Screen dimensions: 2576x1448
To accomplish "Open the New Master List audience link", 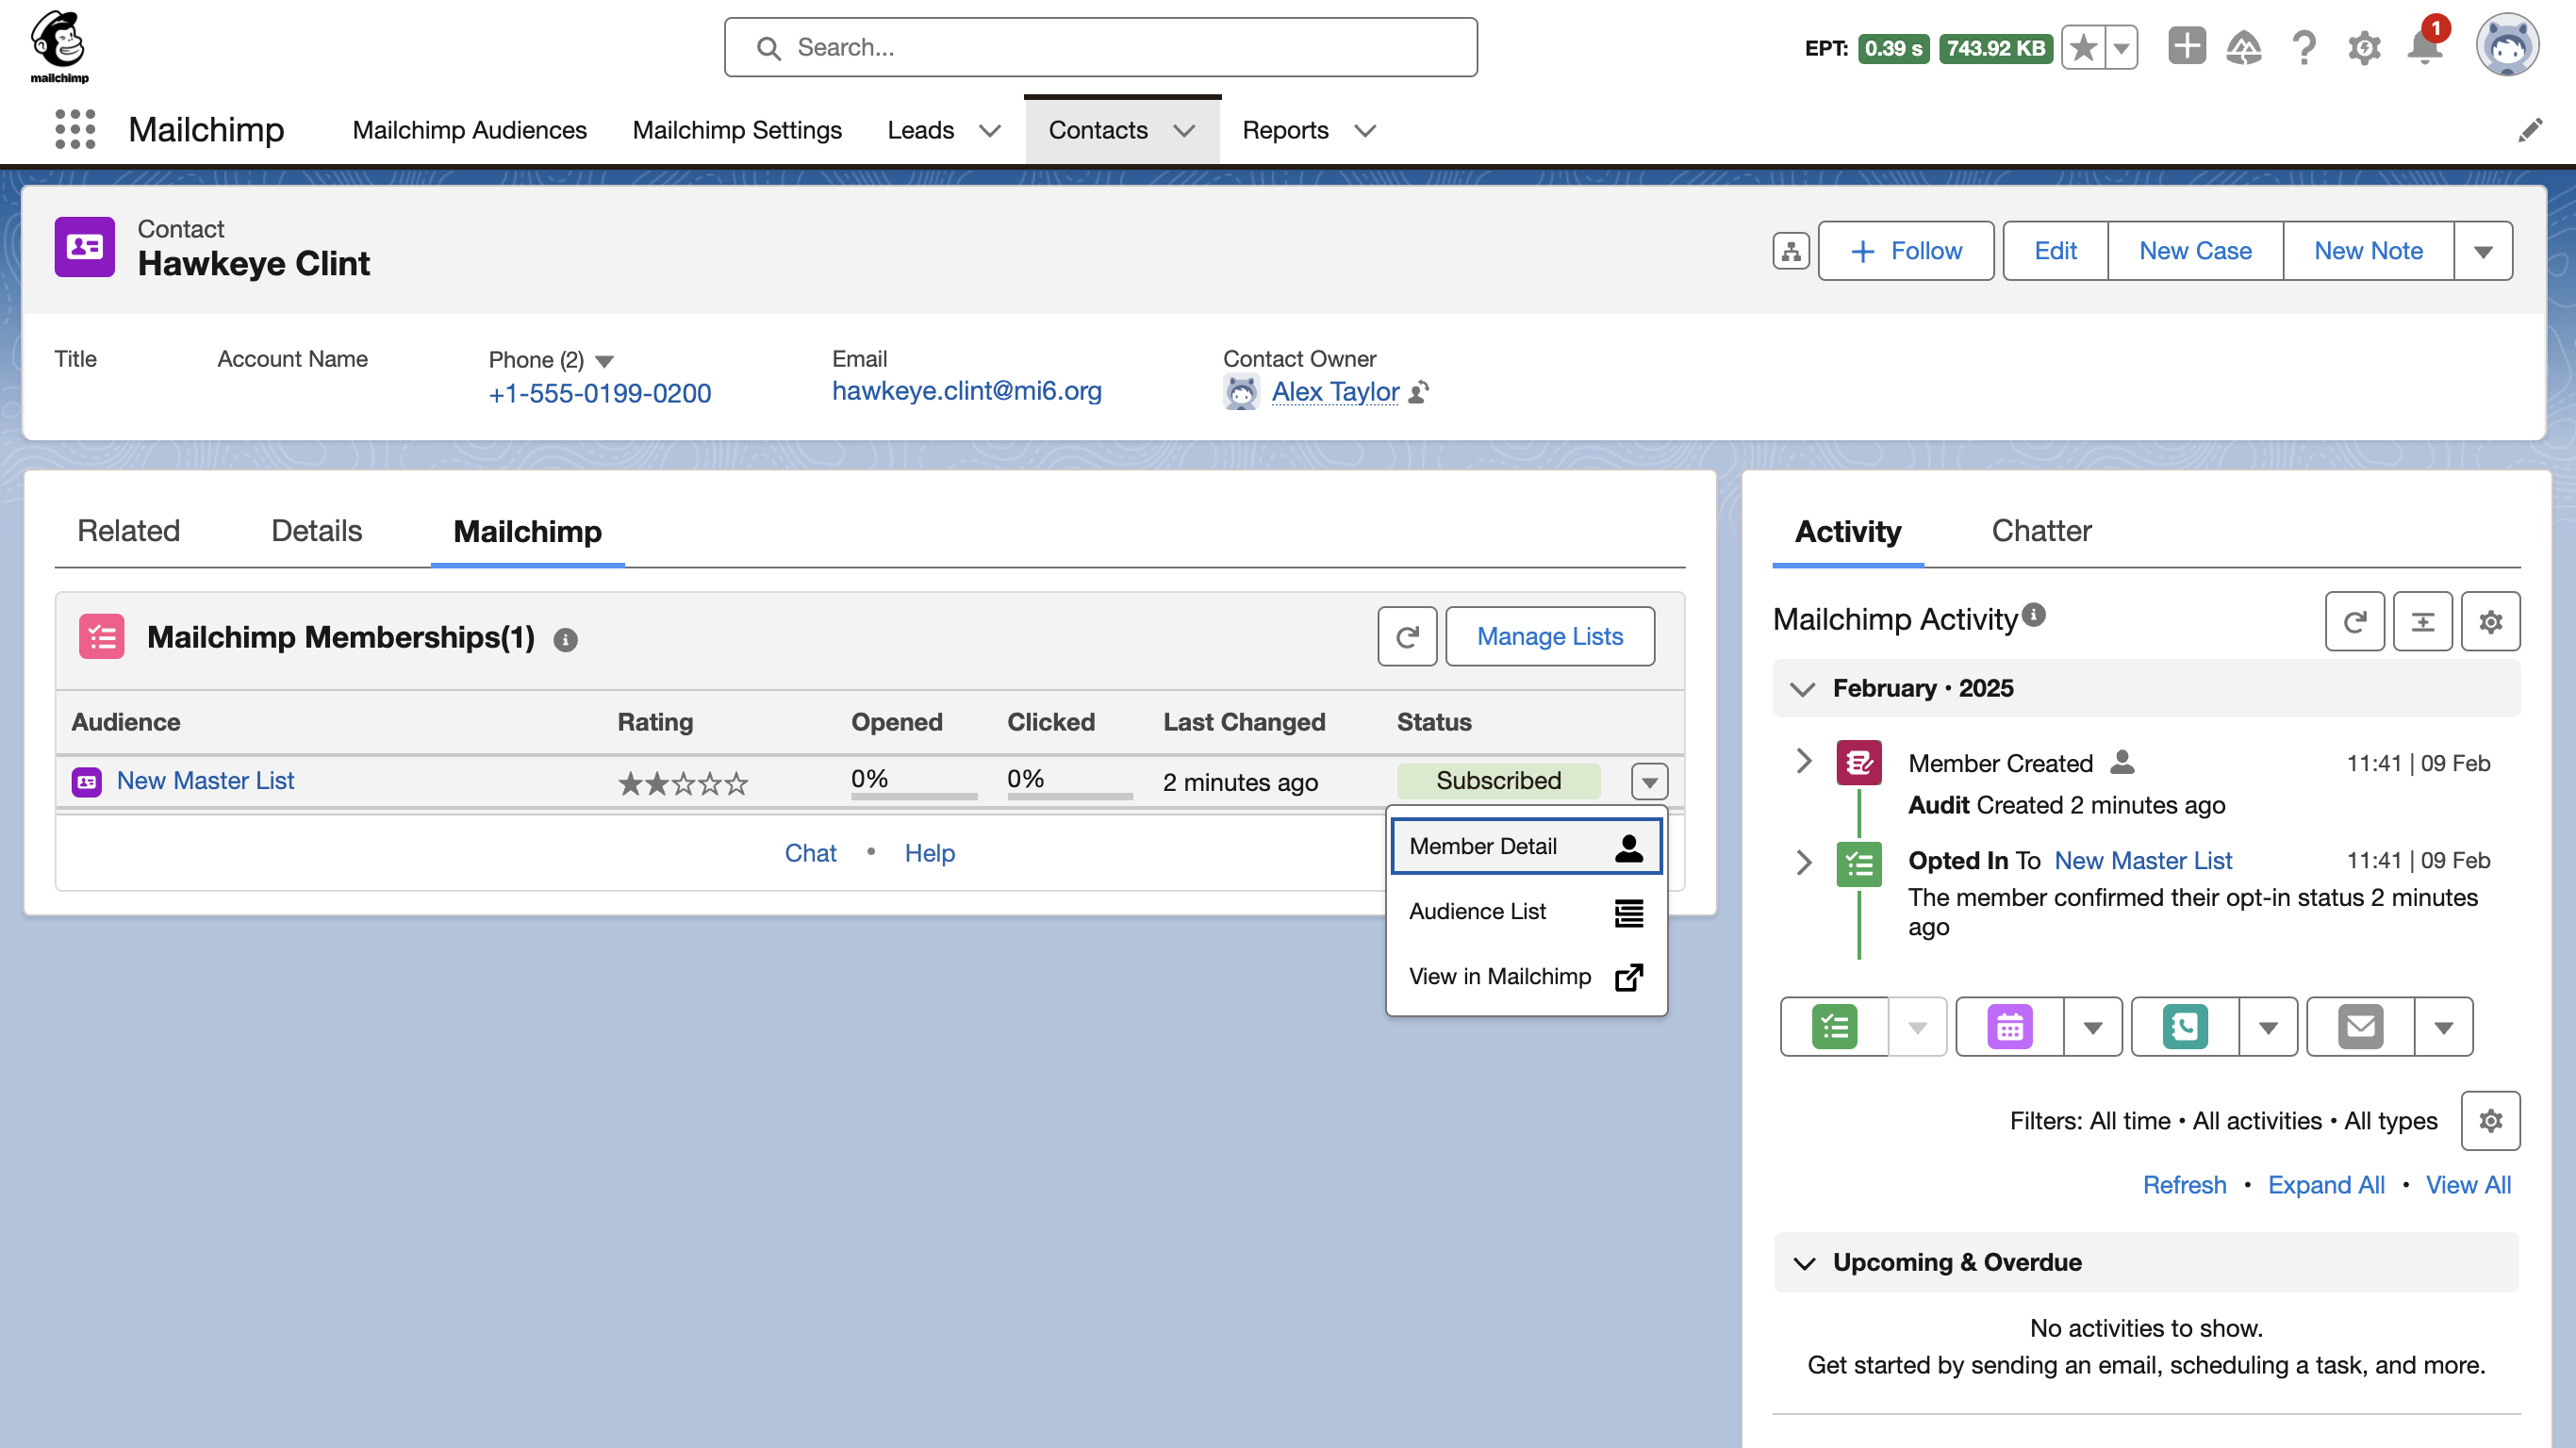I will [205, 780].
